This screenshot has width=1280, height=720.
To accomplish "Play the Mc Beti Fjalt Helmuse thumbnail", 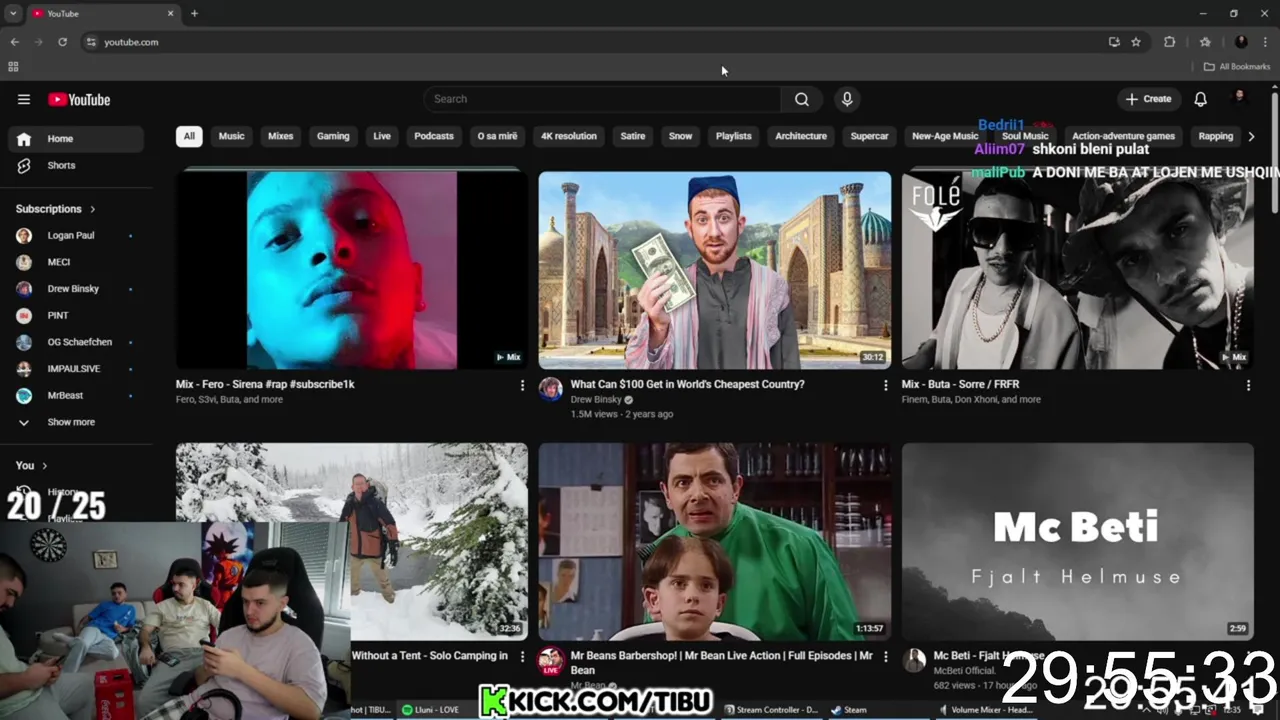I will pos(1078,541).
